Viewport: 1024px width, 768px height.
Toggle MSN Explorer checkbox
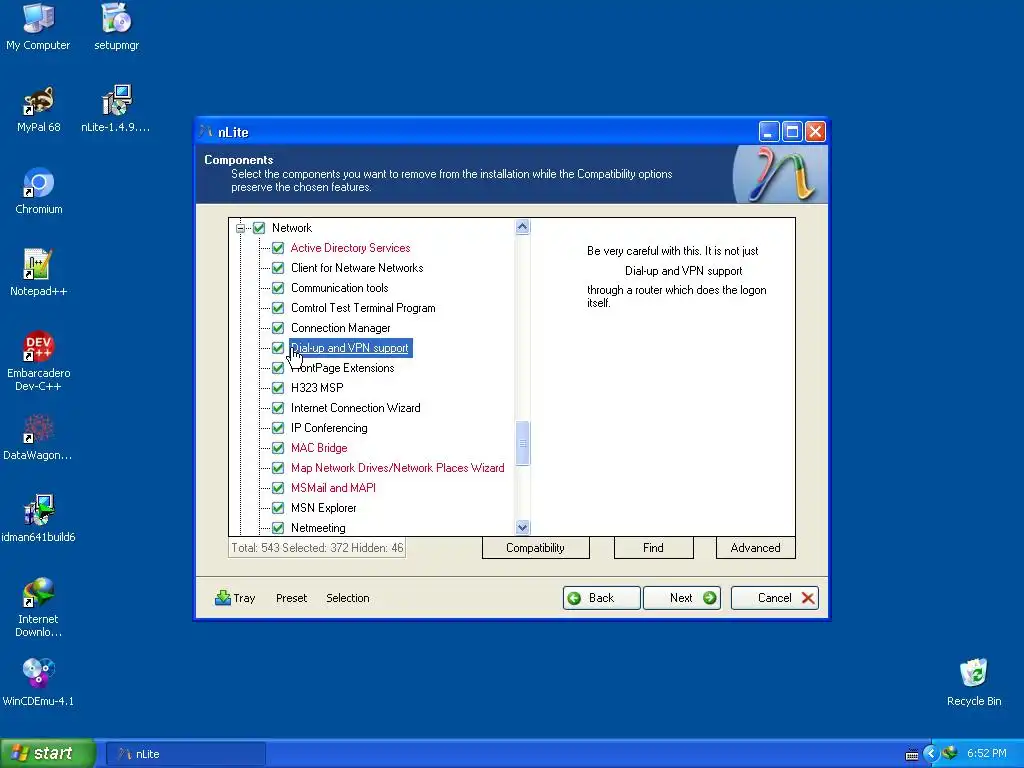click(x=278, y=508)
